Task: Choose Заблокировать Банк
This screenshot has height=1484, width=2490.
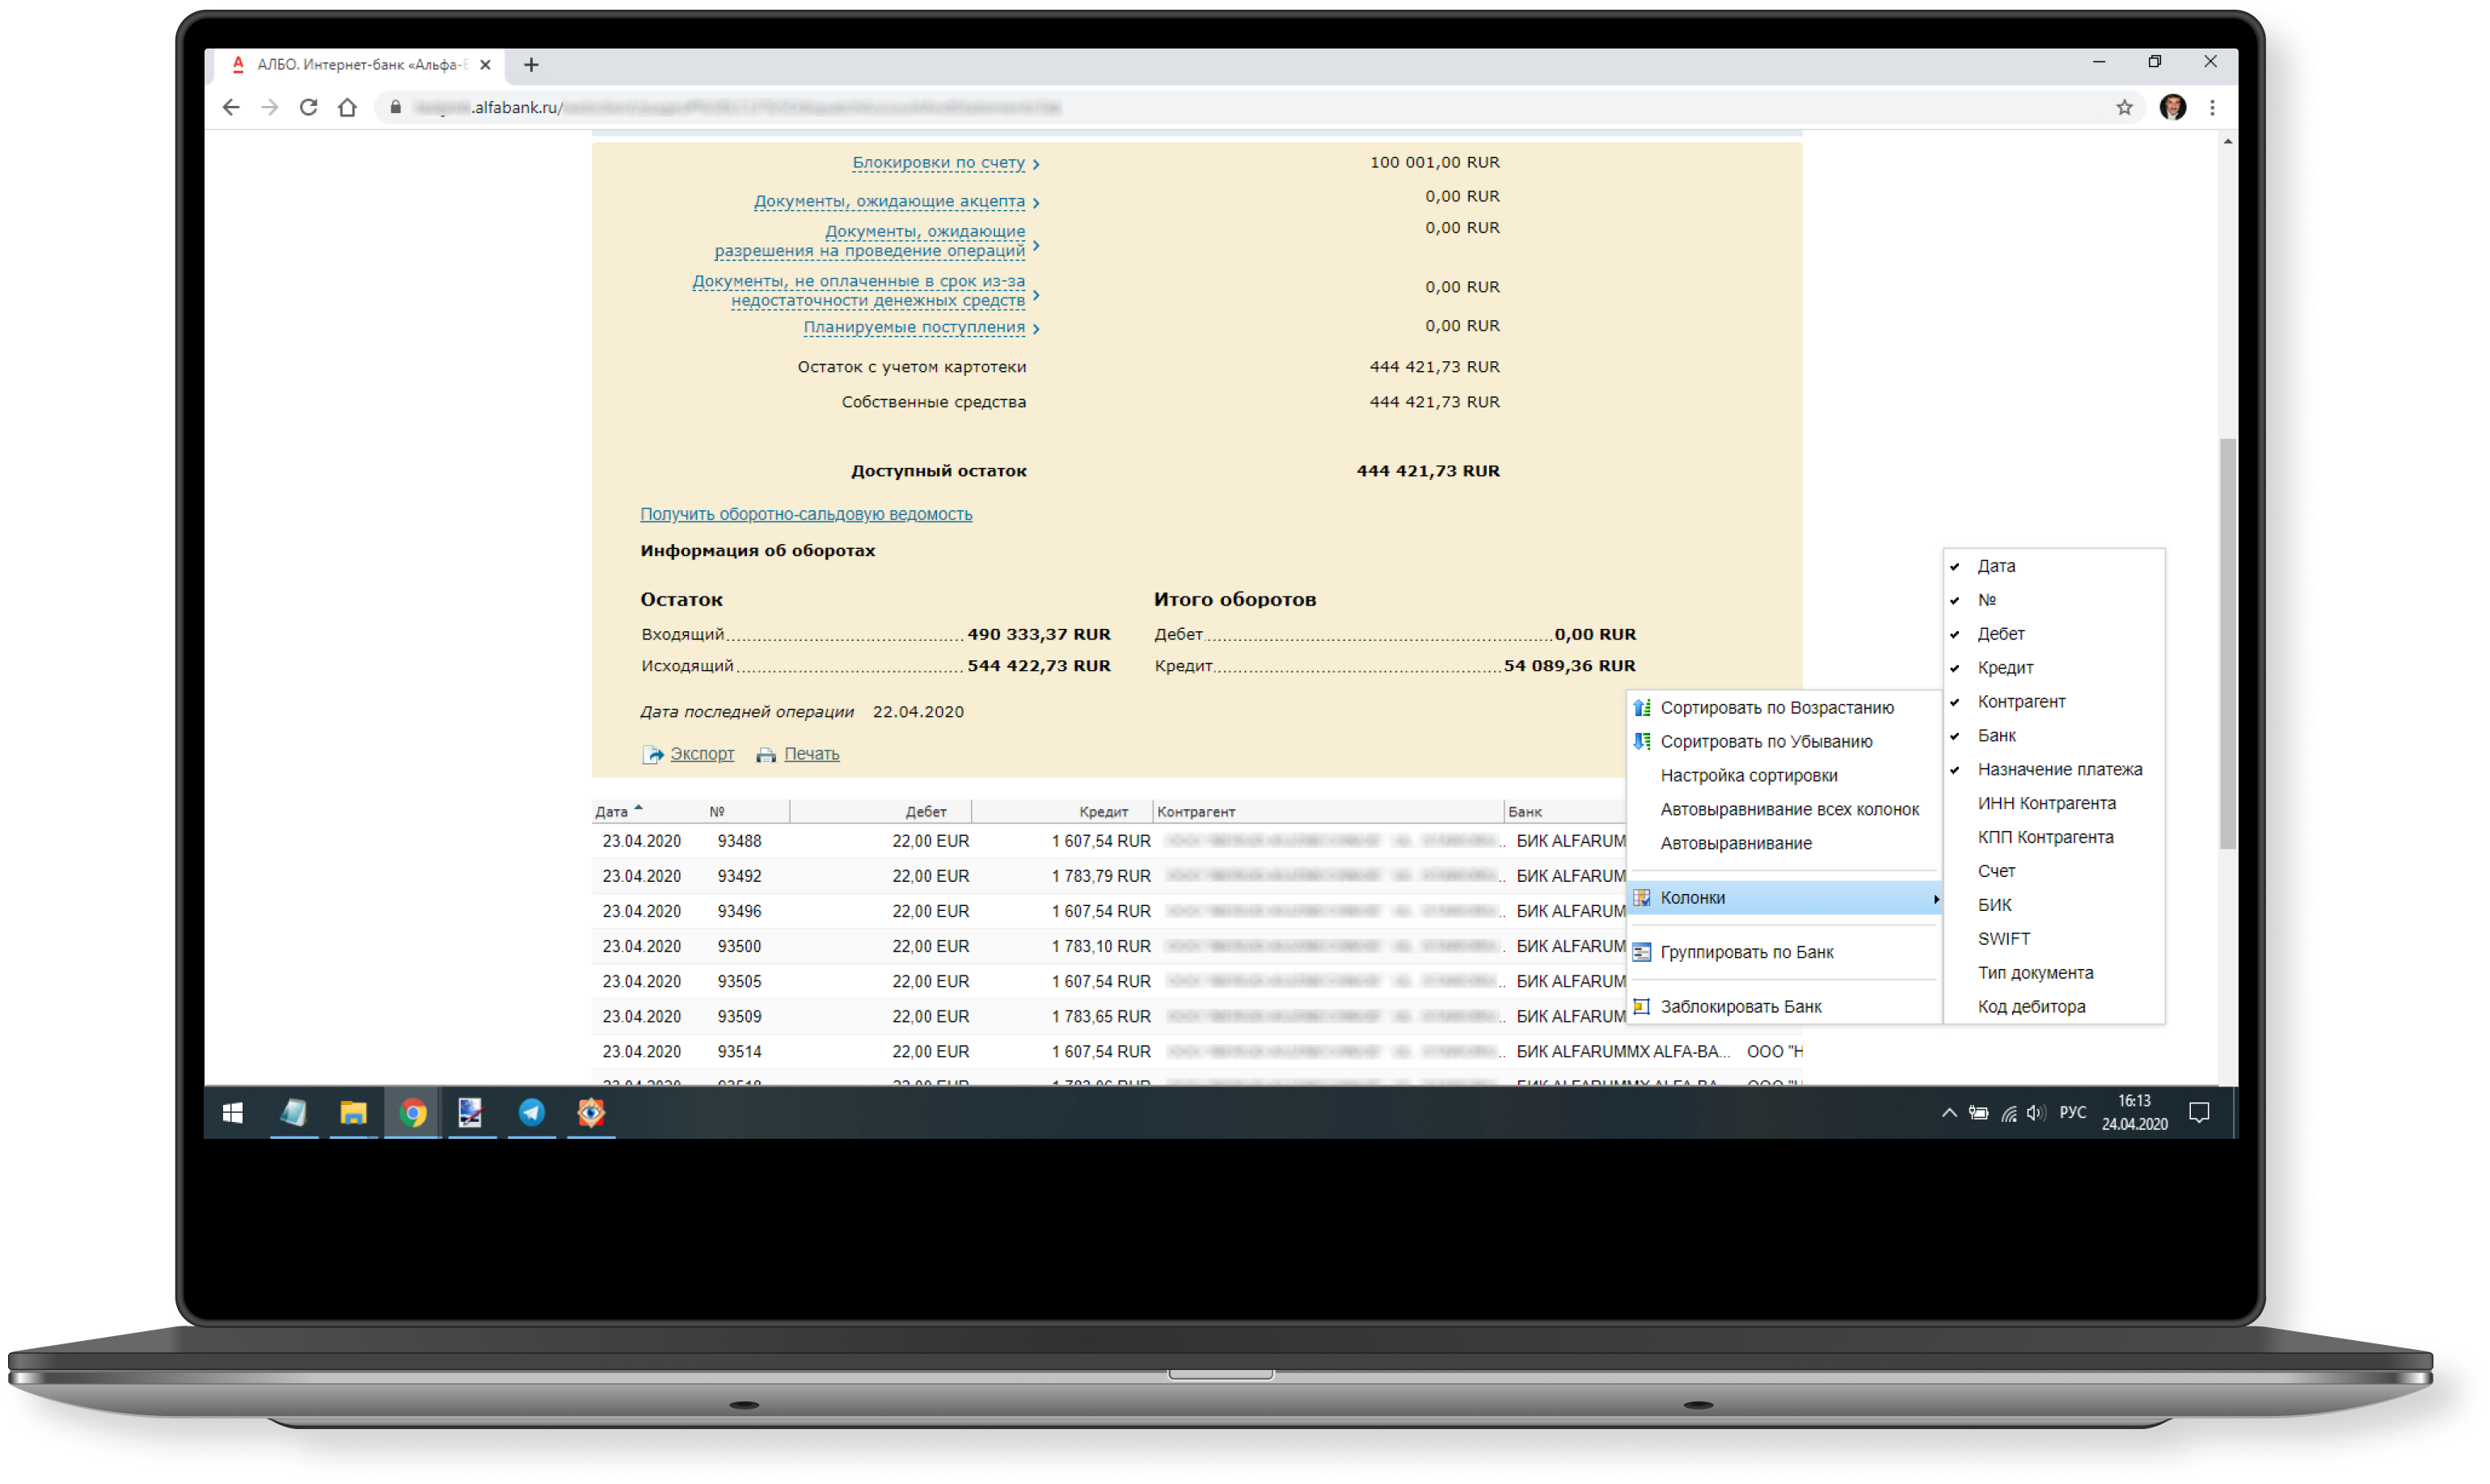Action: (1785, 1008)
